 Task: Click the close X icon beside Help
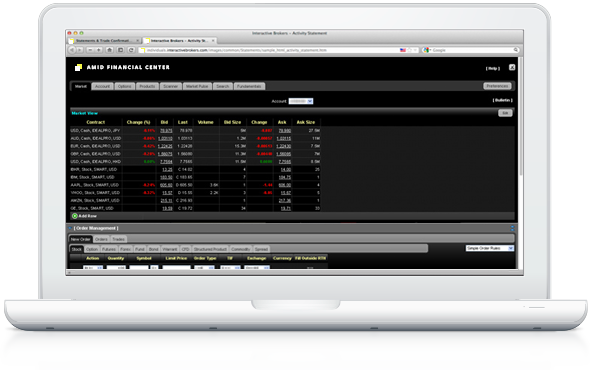(x=512, y=67)
